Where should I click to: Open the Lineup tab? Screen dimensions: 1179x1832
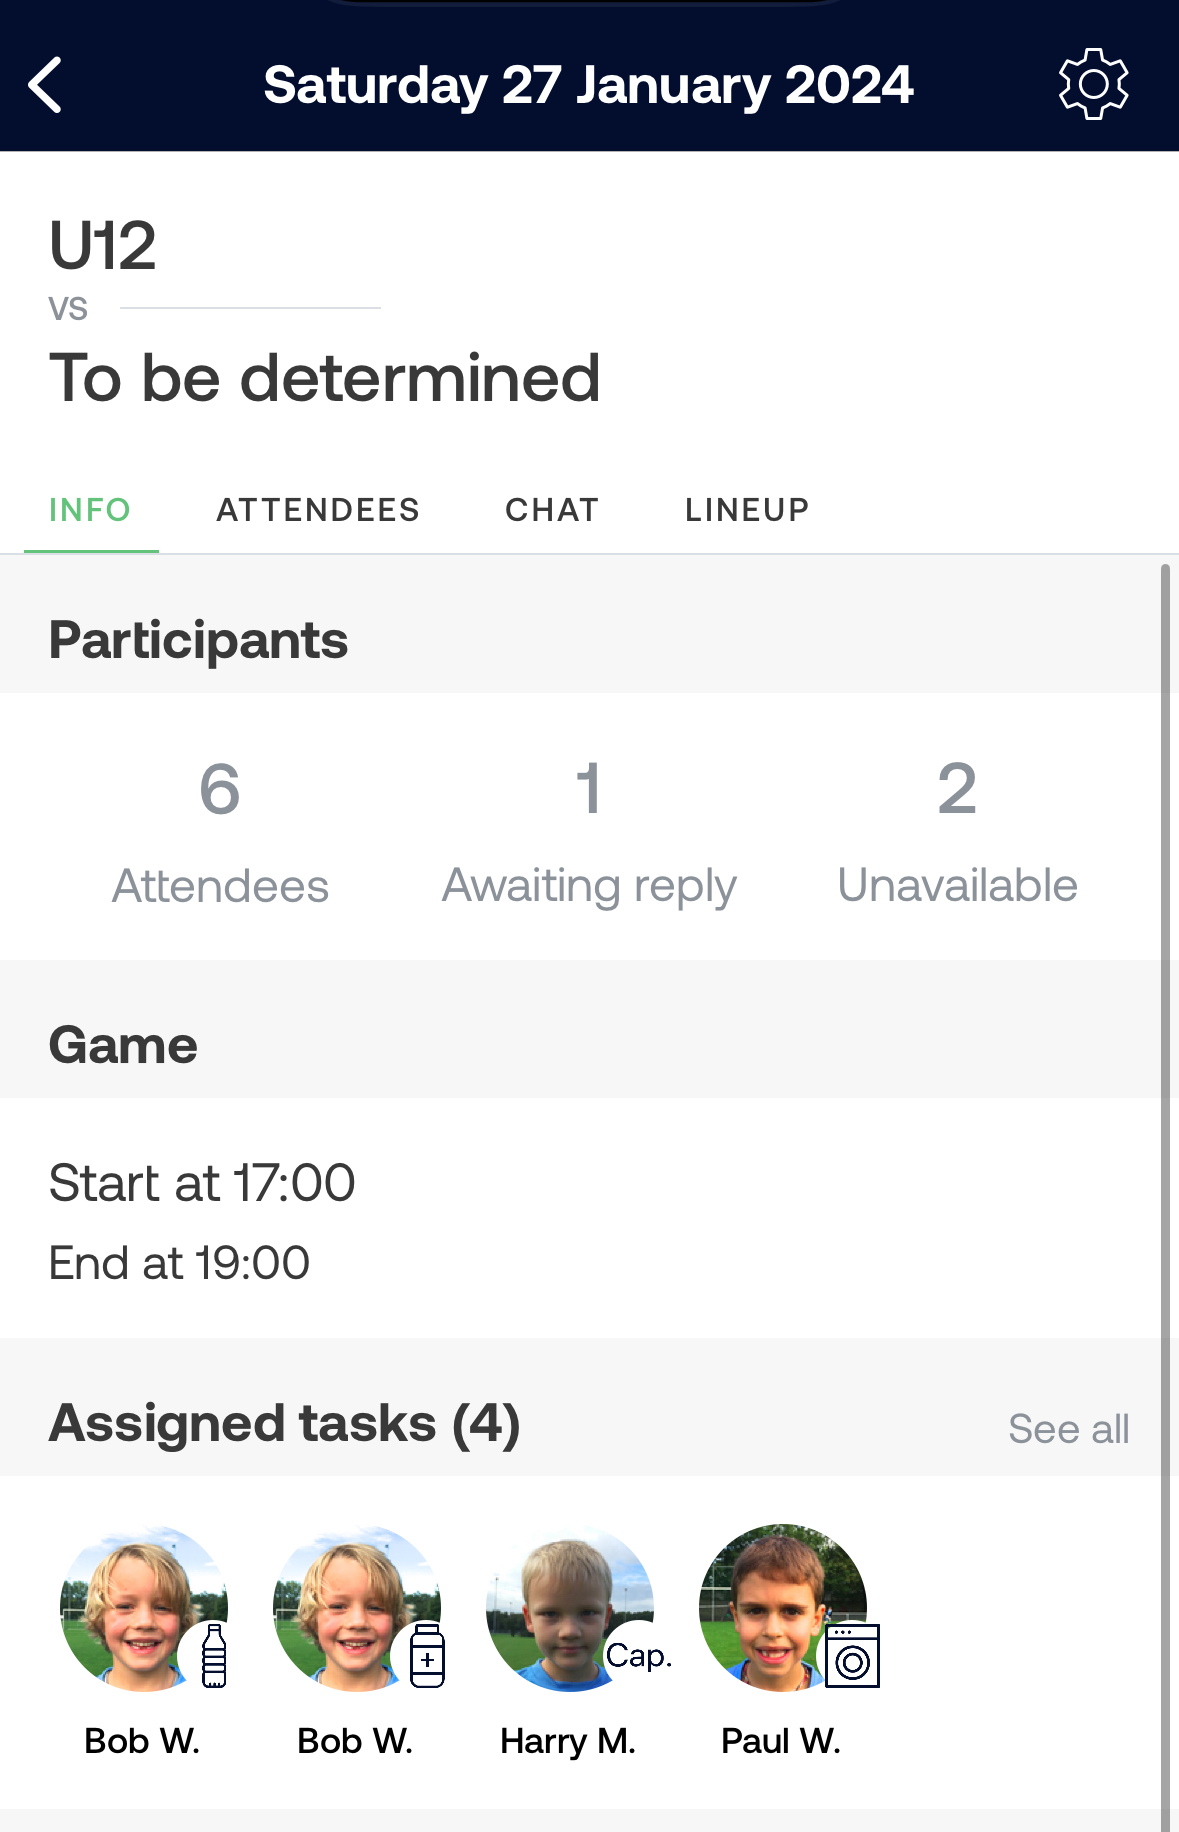747,510
